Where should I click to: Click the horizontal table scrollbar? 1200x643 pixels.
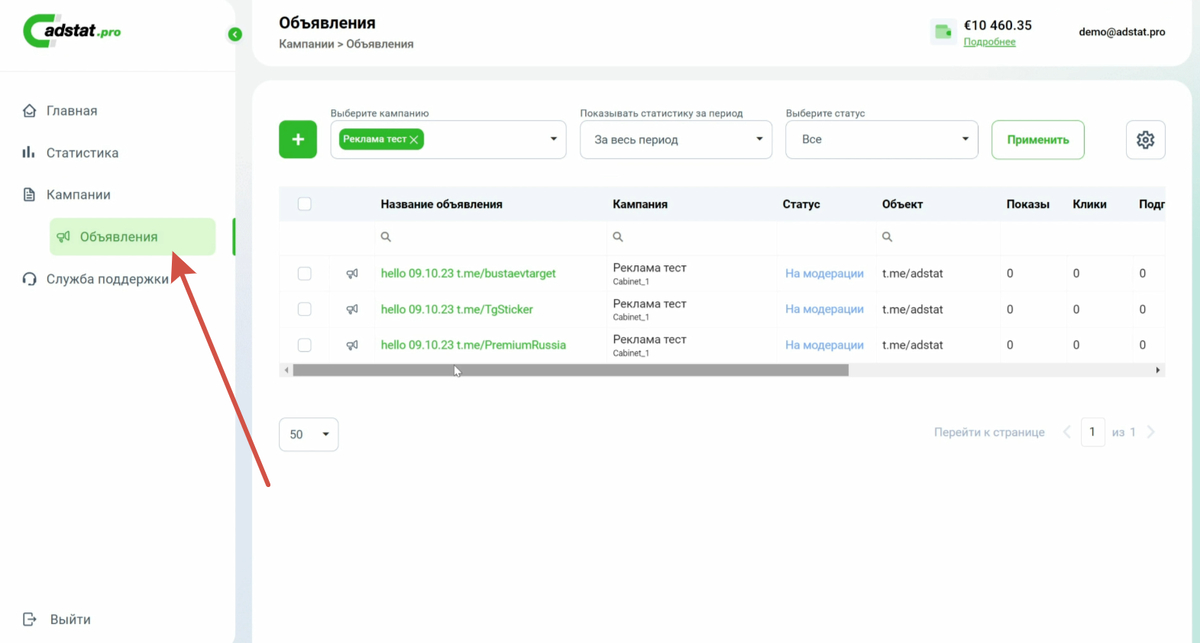tap(570, 370)
